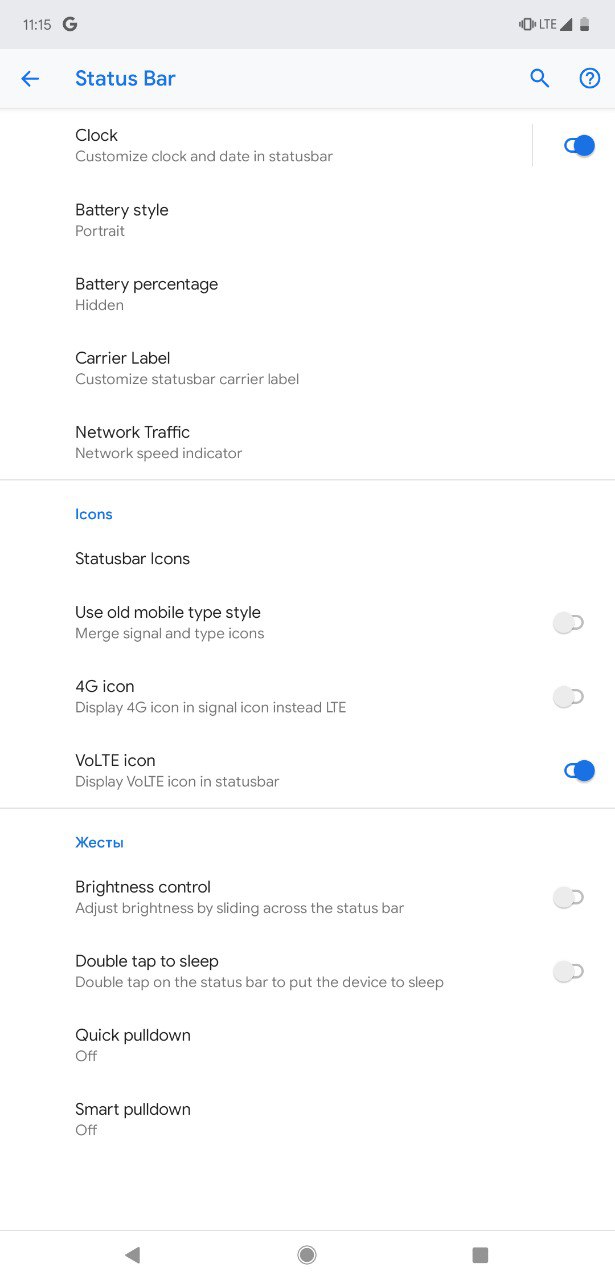Open Quick pulldown option list
Viewport: 615px width, 1280px height.
coord(307,1045)
